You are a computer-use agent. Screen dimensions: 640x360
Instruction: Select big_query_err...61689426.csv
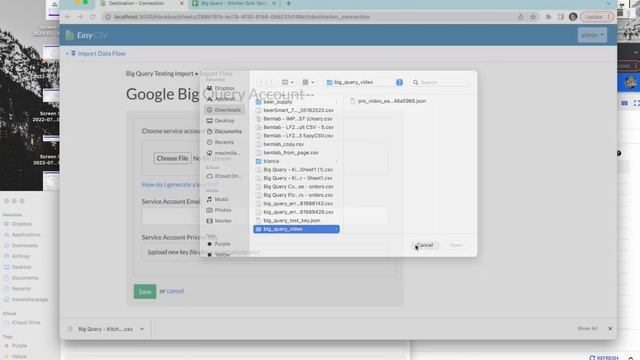(296, 212)
